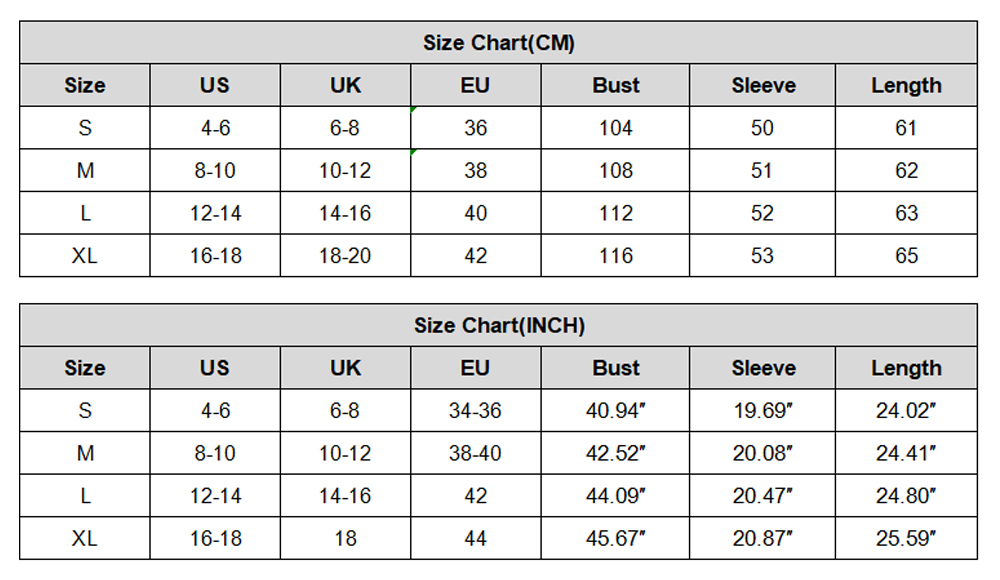Select the 20.87″ sleeve measurement cell

pyautogui.click(x=762, y=539)
